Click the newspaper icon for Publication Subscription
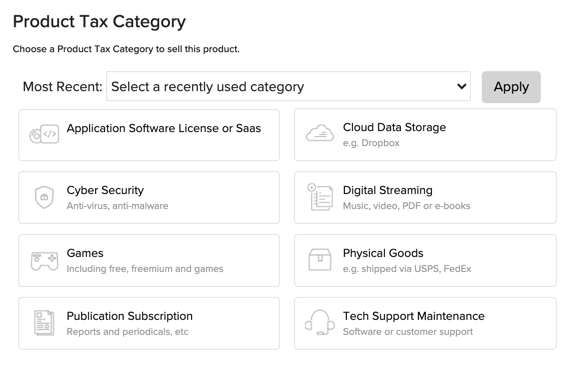 (44, 323)
